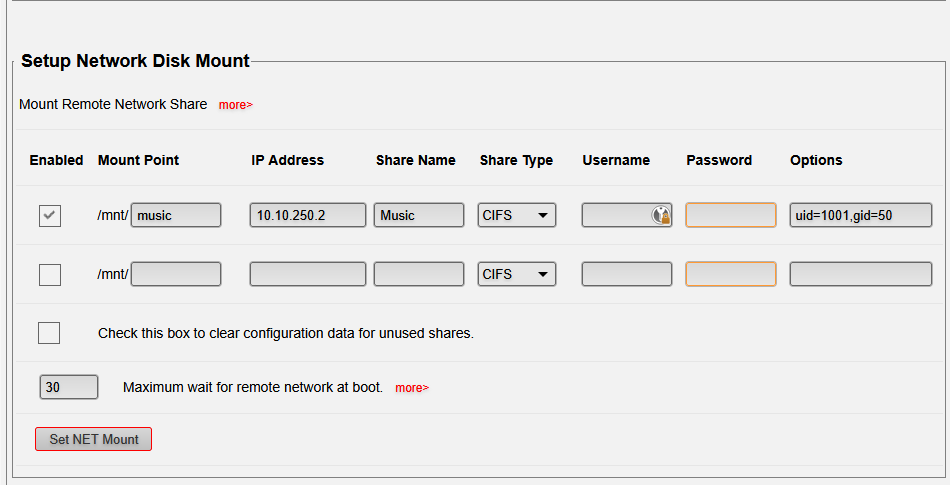
Task: Click the empty Username field in second row
Action: (627, 274)
